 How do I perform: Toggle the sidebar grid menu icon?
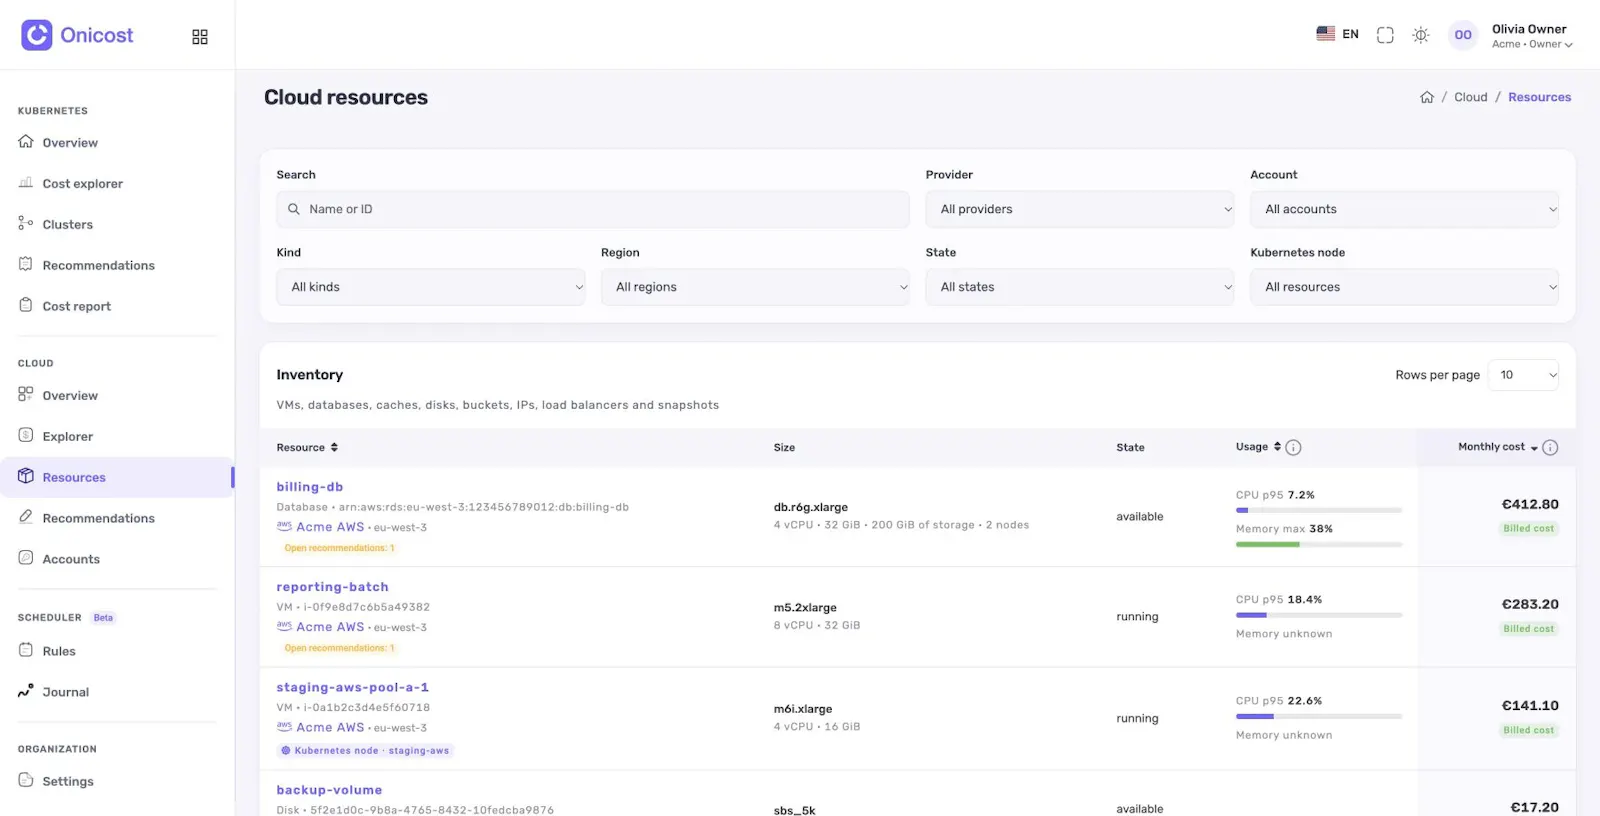point(200,37)
